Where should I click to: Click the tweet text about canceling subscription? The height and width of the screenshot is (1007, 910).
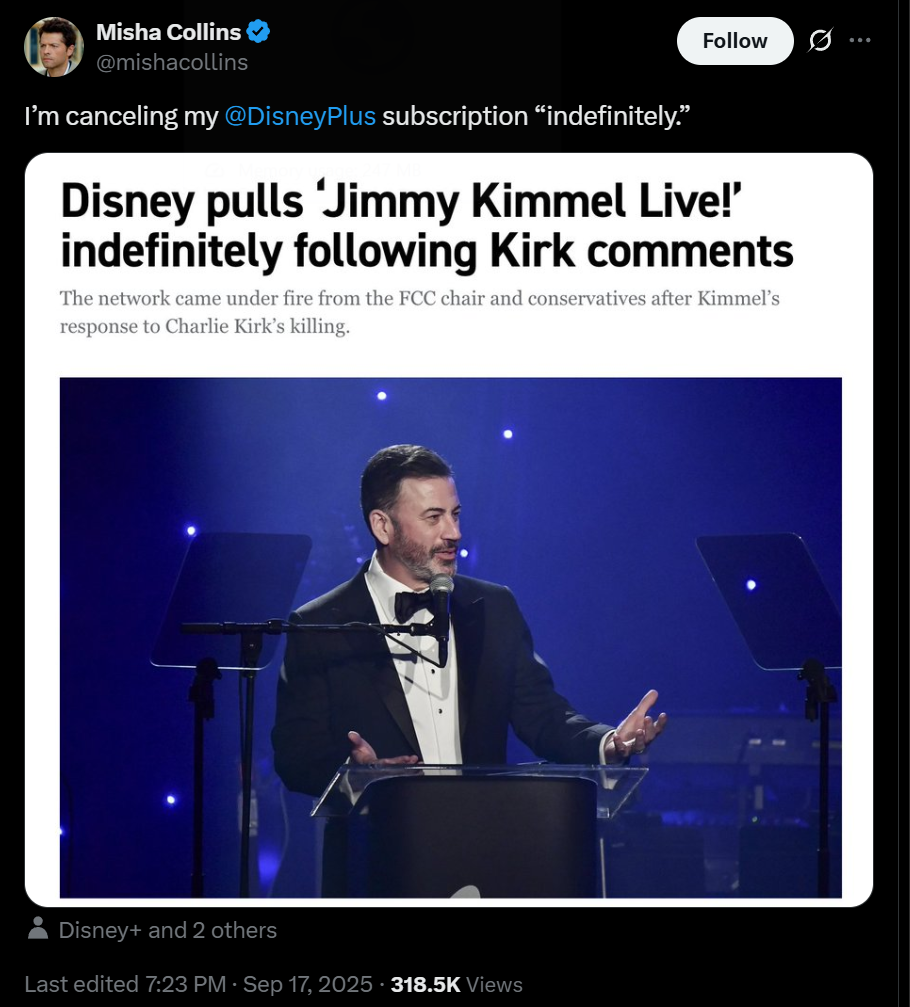(357, 116)
